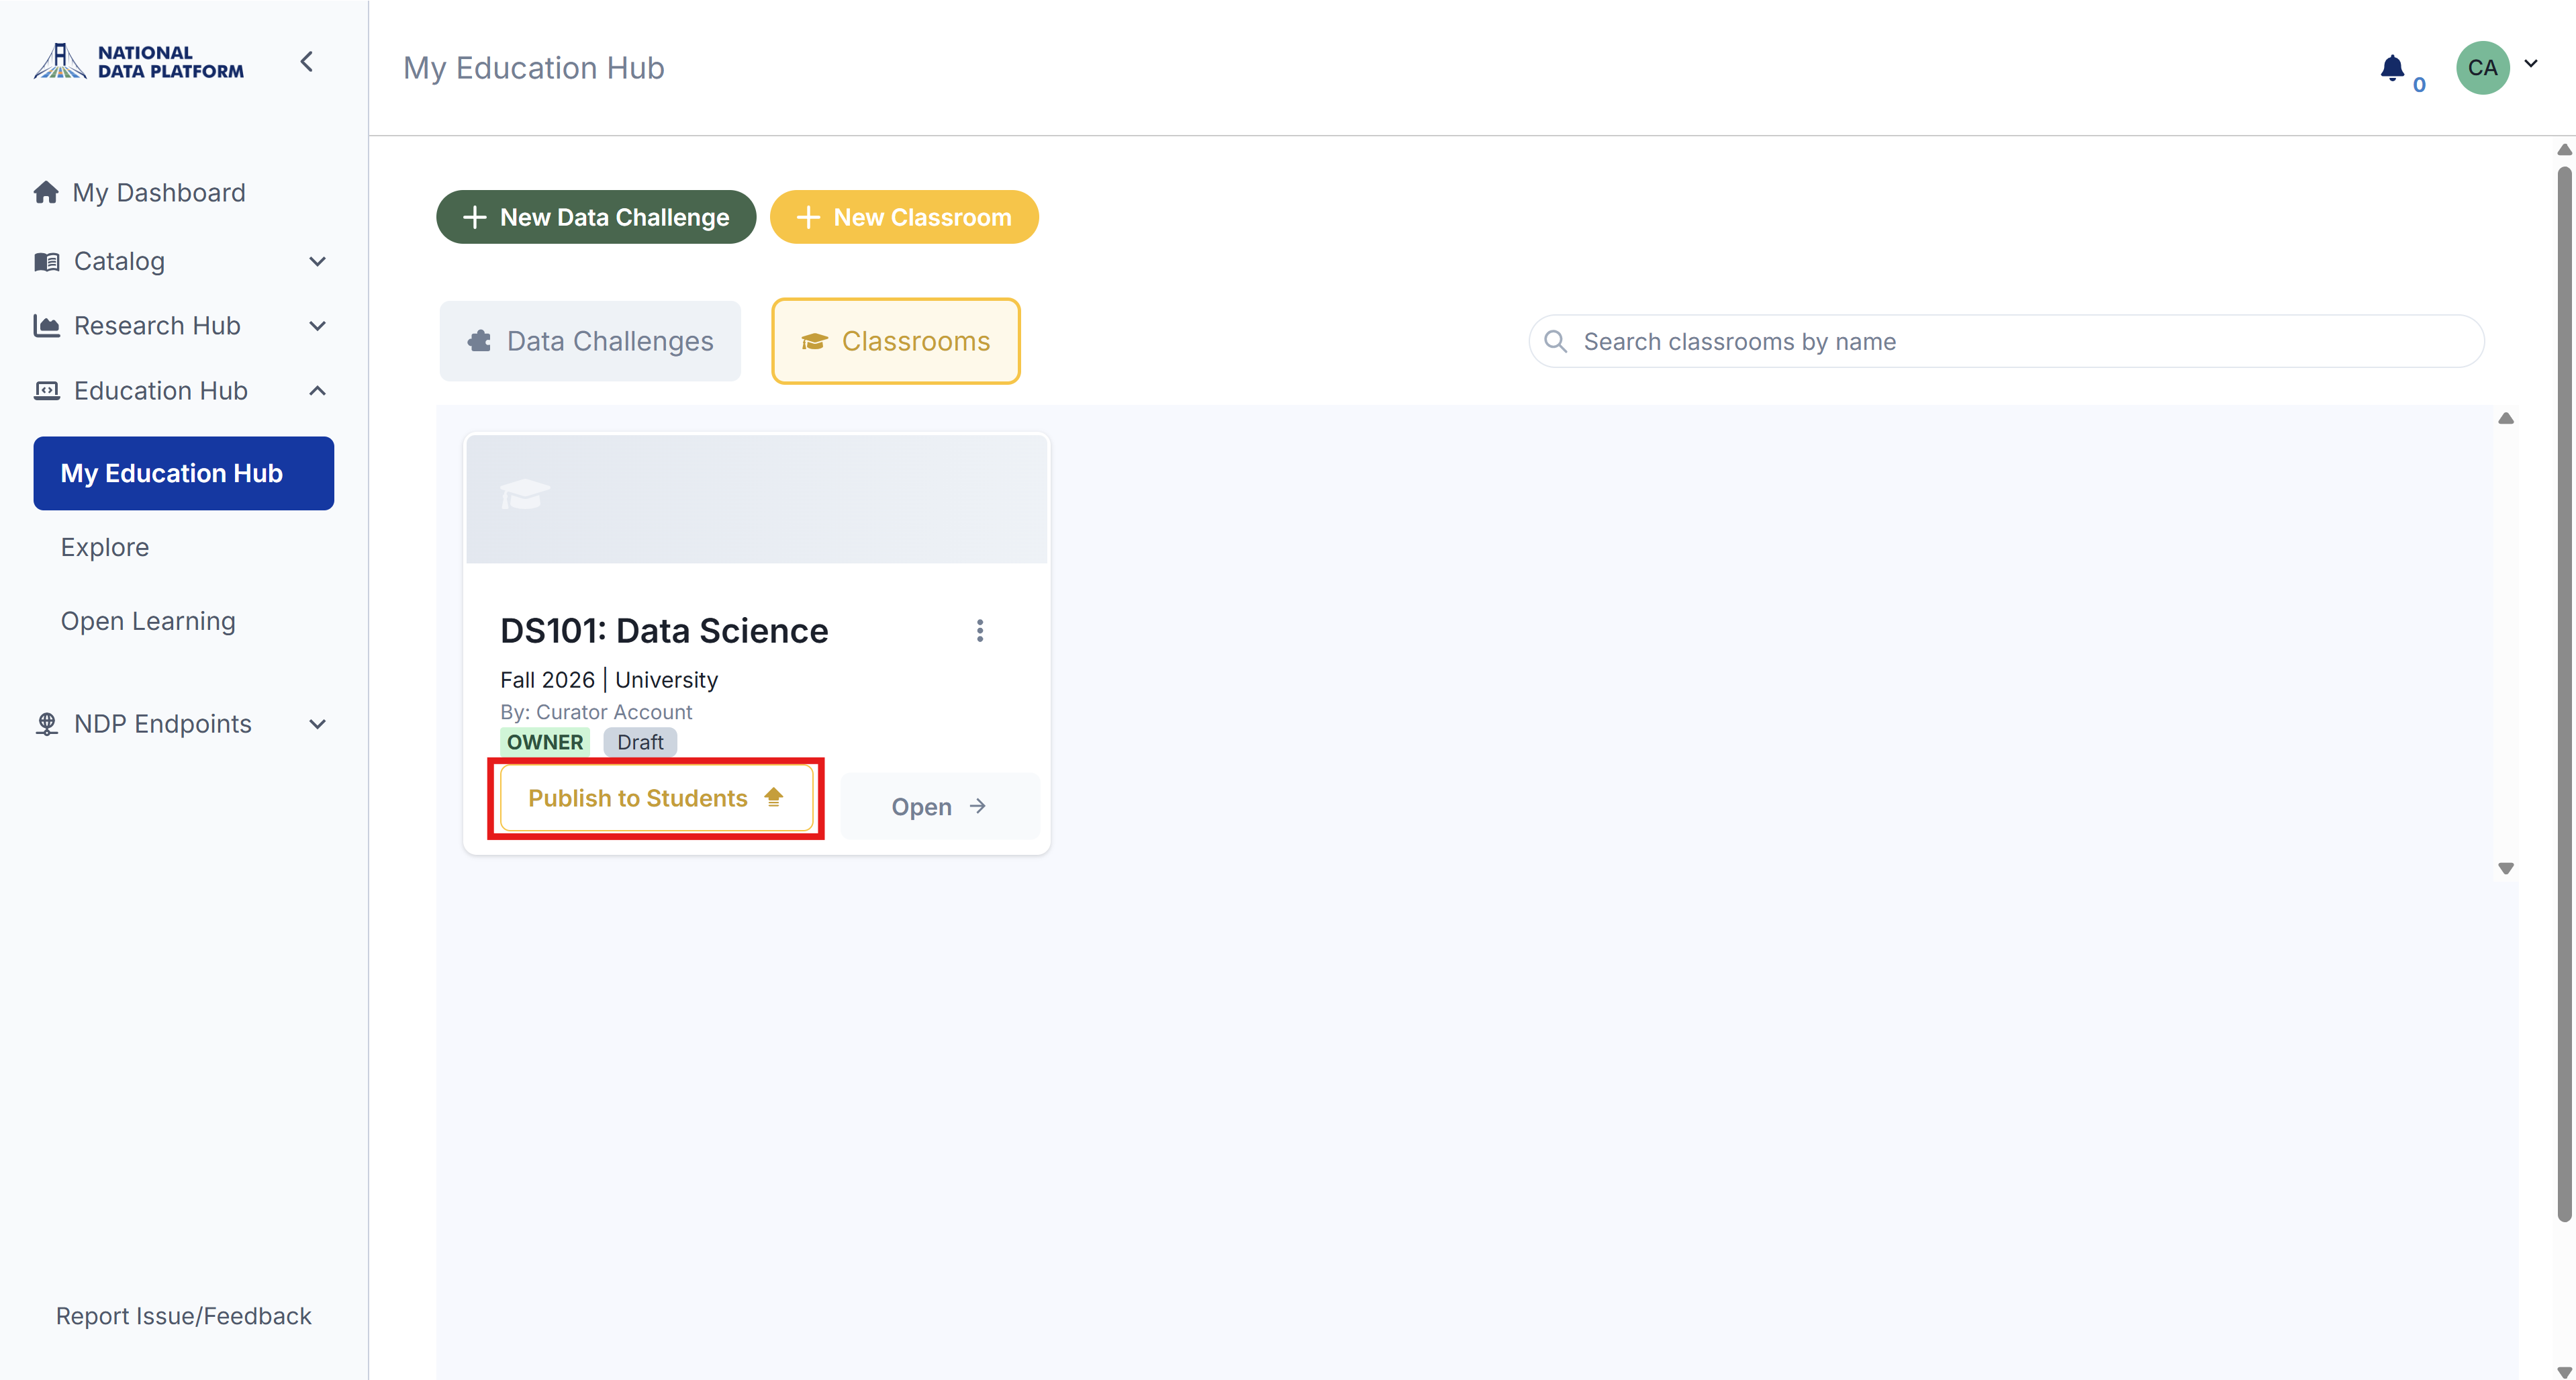Select the Classrooms tab
2576x1380 pixels.
896,341
